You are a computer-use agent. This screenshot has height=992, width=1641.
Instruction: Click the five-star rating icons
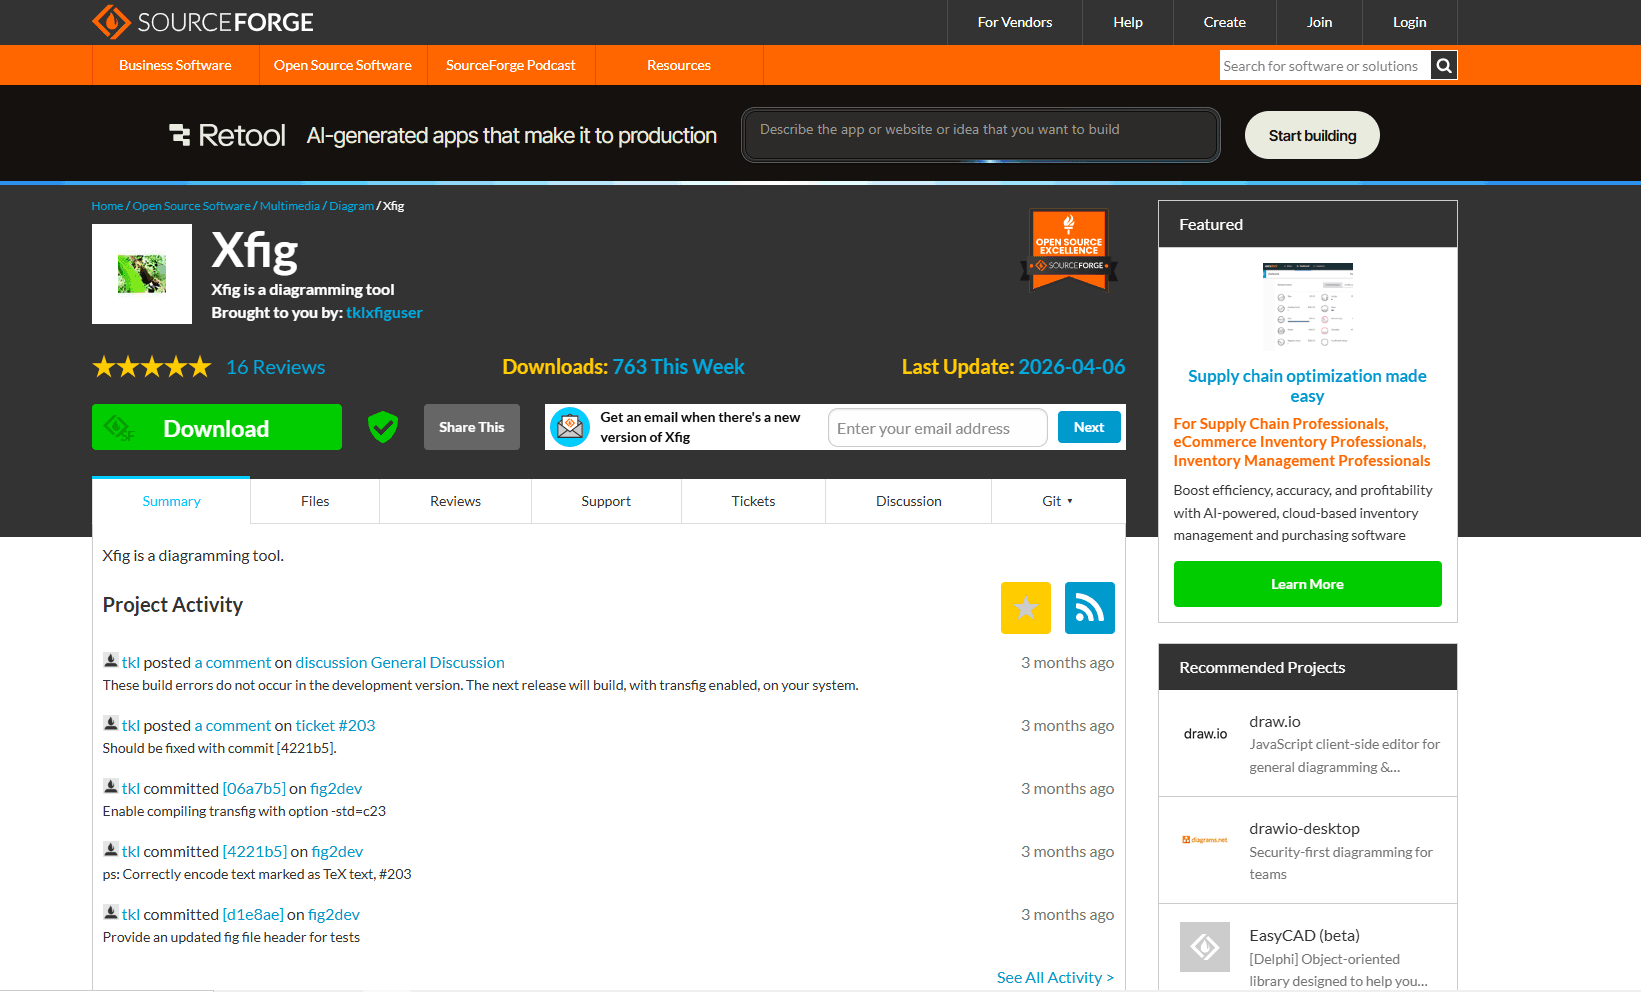[152, 367]
